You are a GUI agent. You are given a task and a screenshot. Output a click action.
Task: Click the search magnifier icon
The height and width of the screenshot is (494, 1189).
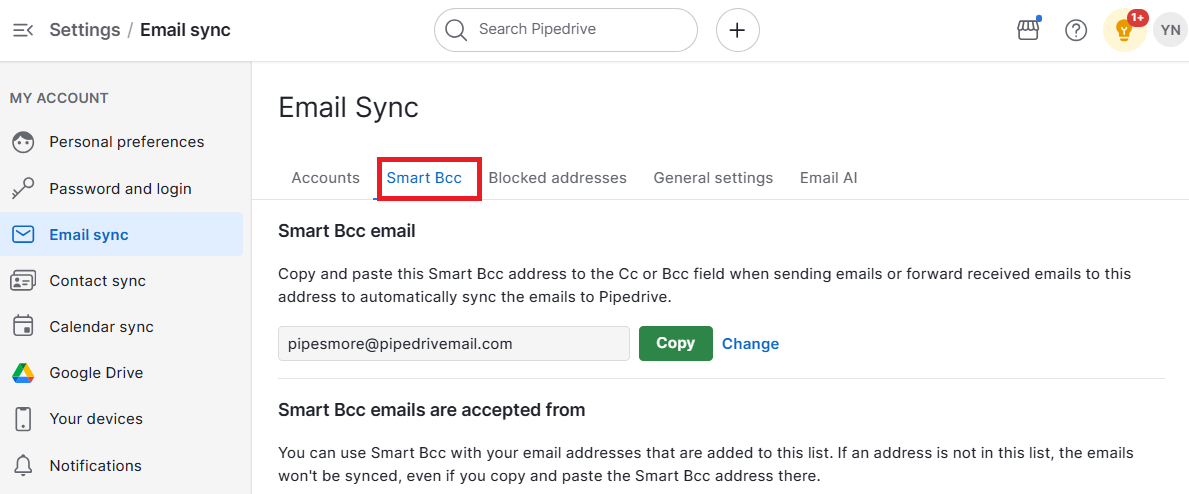click(x=456, y=30)
